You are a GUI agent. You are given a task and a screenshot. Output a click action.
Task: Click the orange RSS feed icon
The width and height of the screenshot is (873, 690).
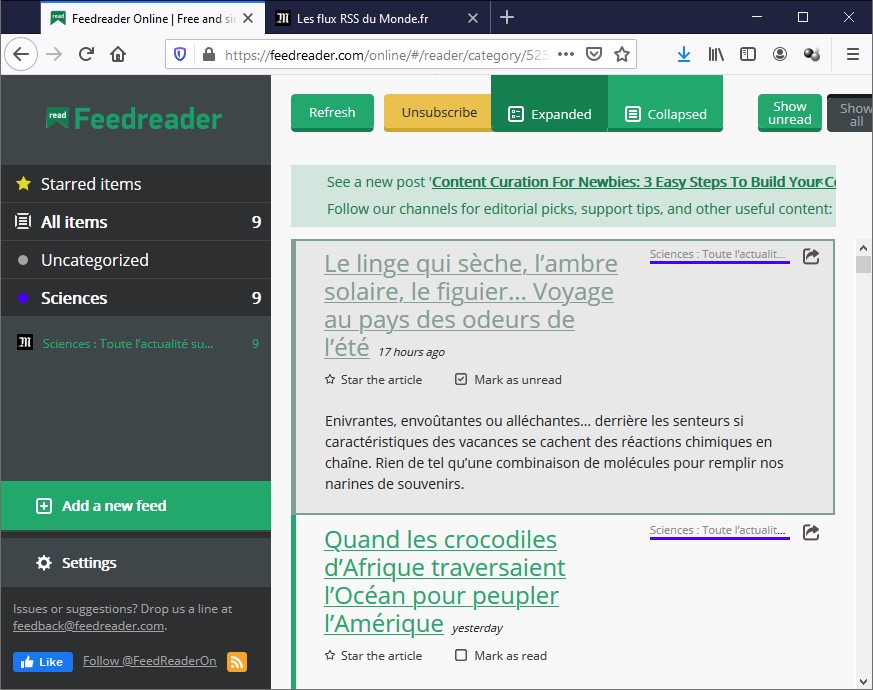click(x=237, y=662)
